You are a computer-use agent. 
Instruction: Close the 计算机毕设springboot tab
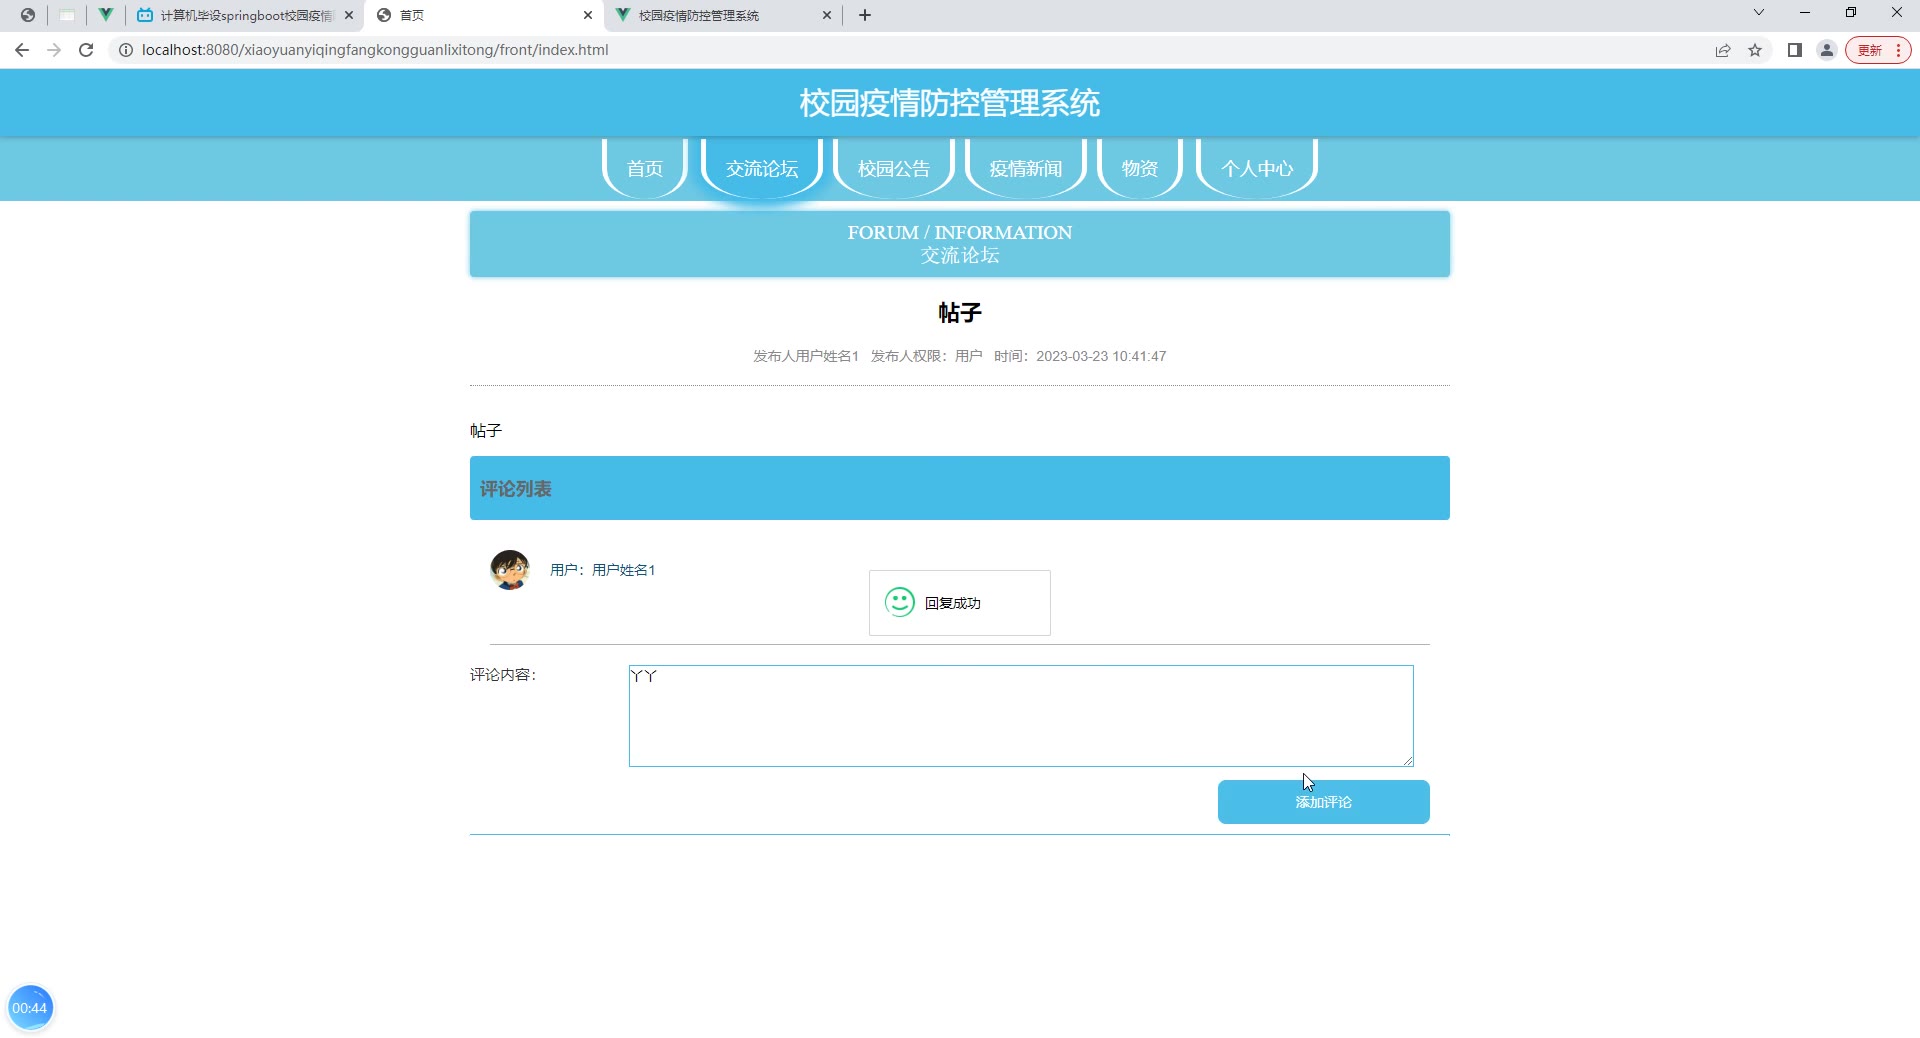(349, 15)
